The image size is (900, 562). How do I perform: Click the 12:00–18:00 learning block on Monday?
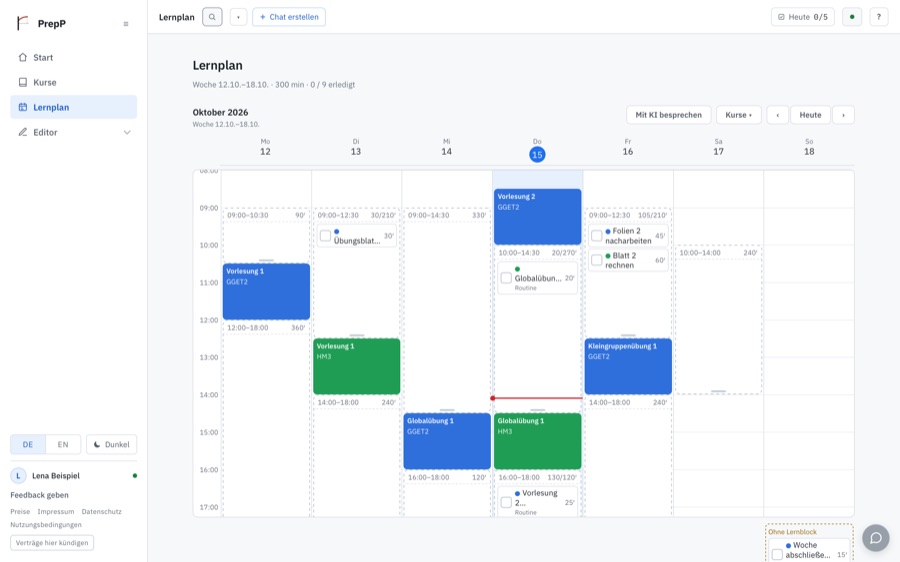pos(266,419)
